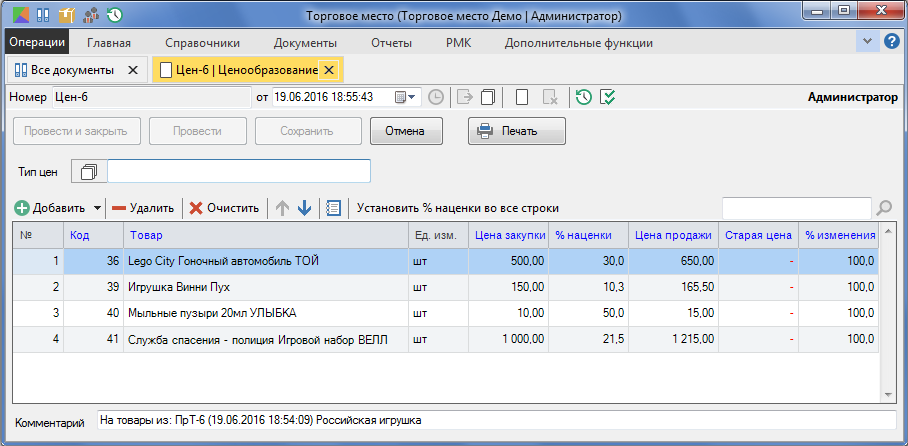This screenshot has height=446, width=908.
Task: Click the Отмена button
Action: [407, 131]
